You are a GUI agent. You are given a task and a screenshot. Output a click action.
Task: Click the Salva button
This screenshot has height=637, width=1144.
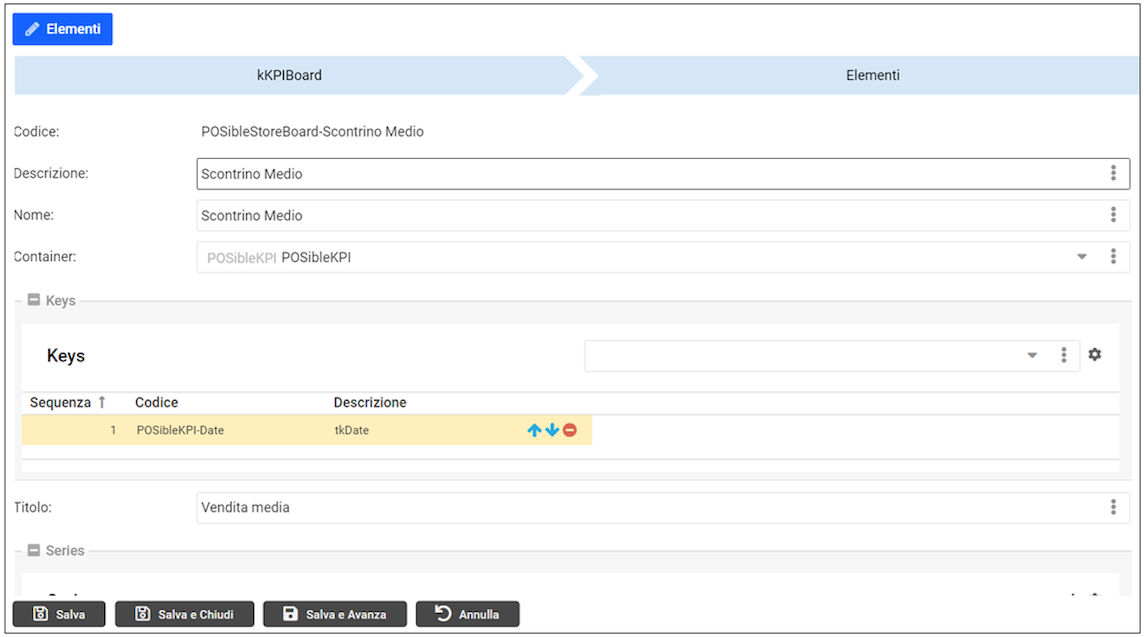pos(59,614)
